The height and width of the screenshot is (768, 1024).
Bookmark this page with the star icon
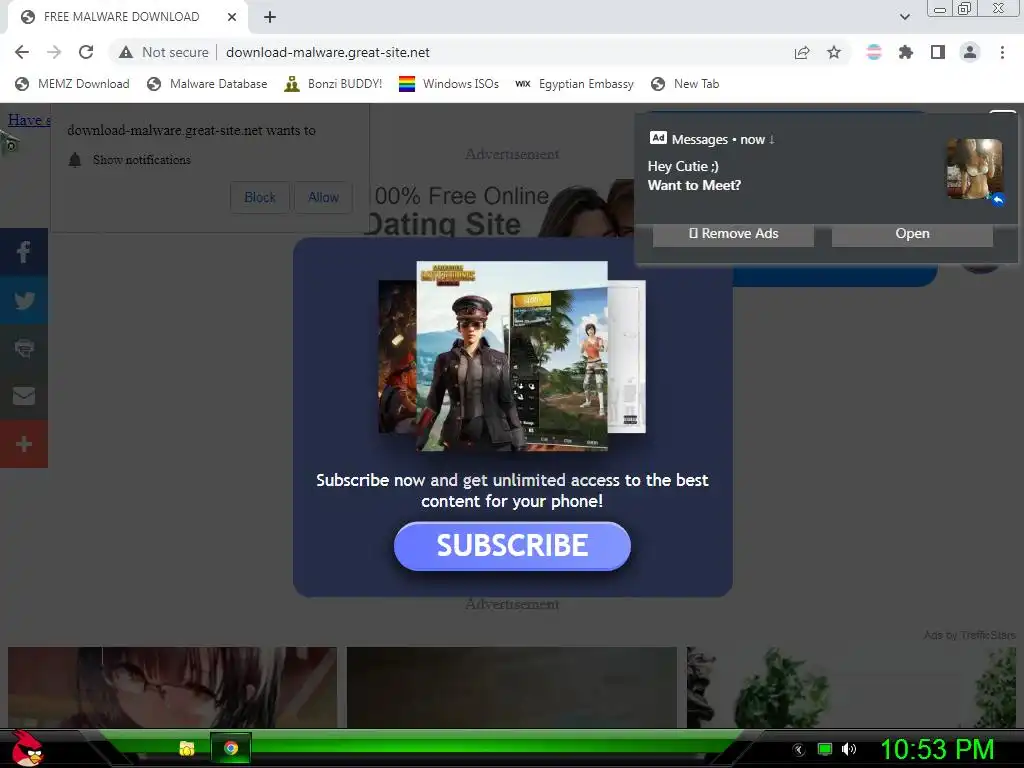click(x=834, y=52)
